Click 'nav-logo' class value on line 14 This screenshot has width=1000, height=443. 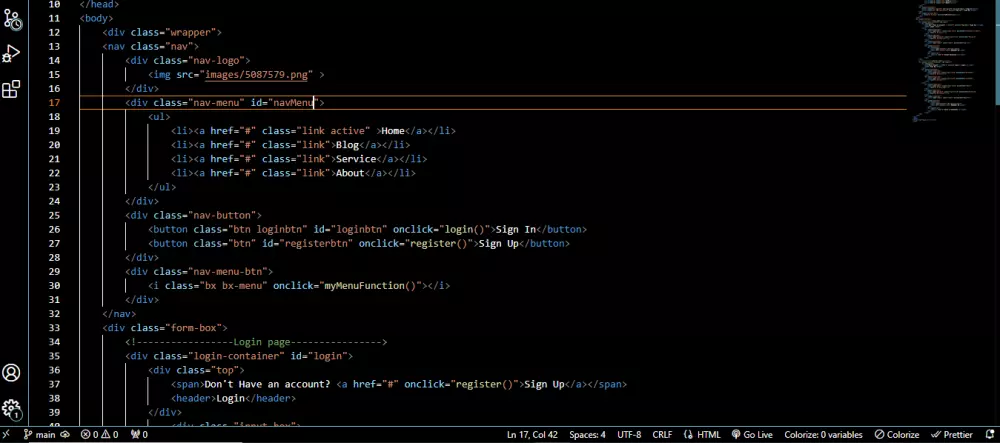tap(219, 61)
